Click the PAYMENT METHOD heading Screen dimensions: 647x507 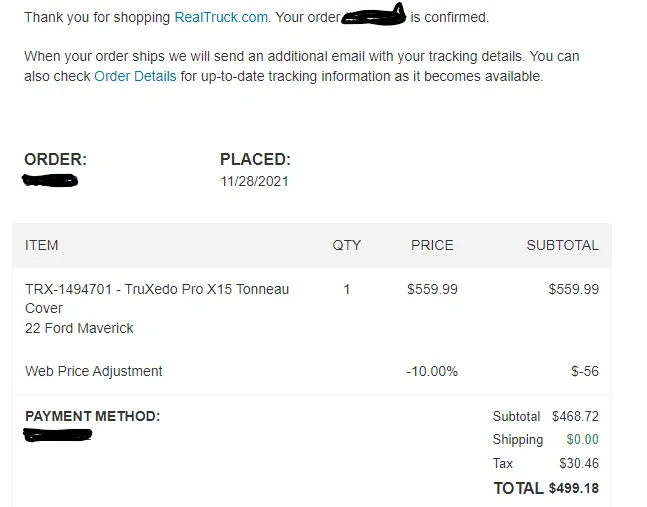pos(92,416)
